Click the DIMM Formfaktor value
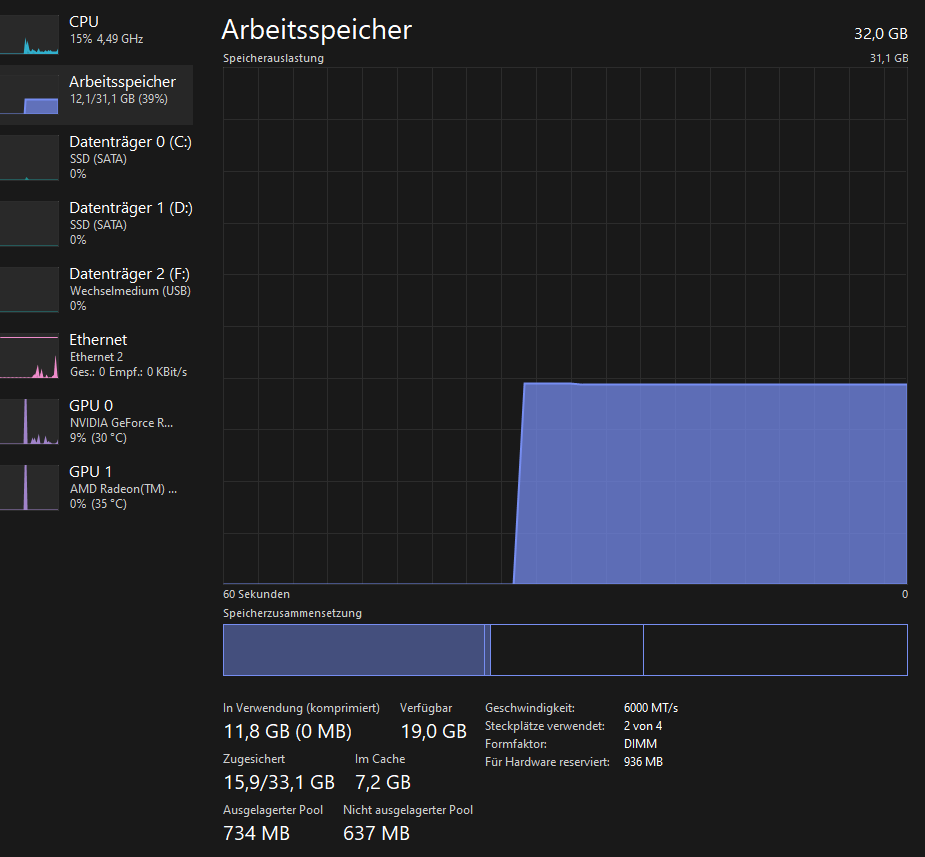Image resolution: width=925 pixels, height=857 pixels. 640,744
